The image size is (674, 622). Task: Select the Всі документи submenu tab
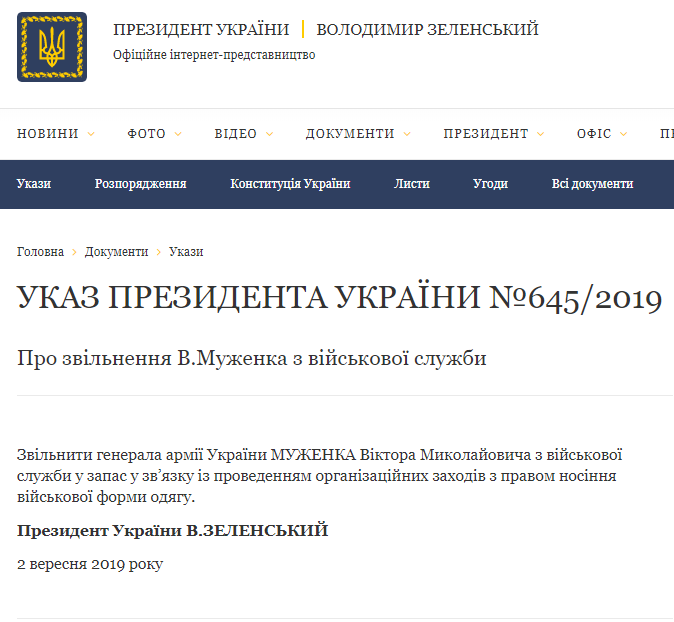tap(592, 184)
